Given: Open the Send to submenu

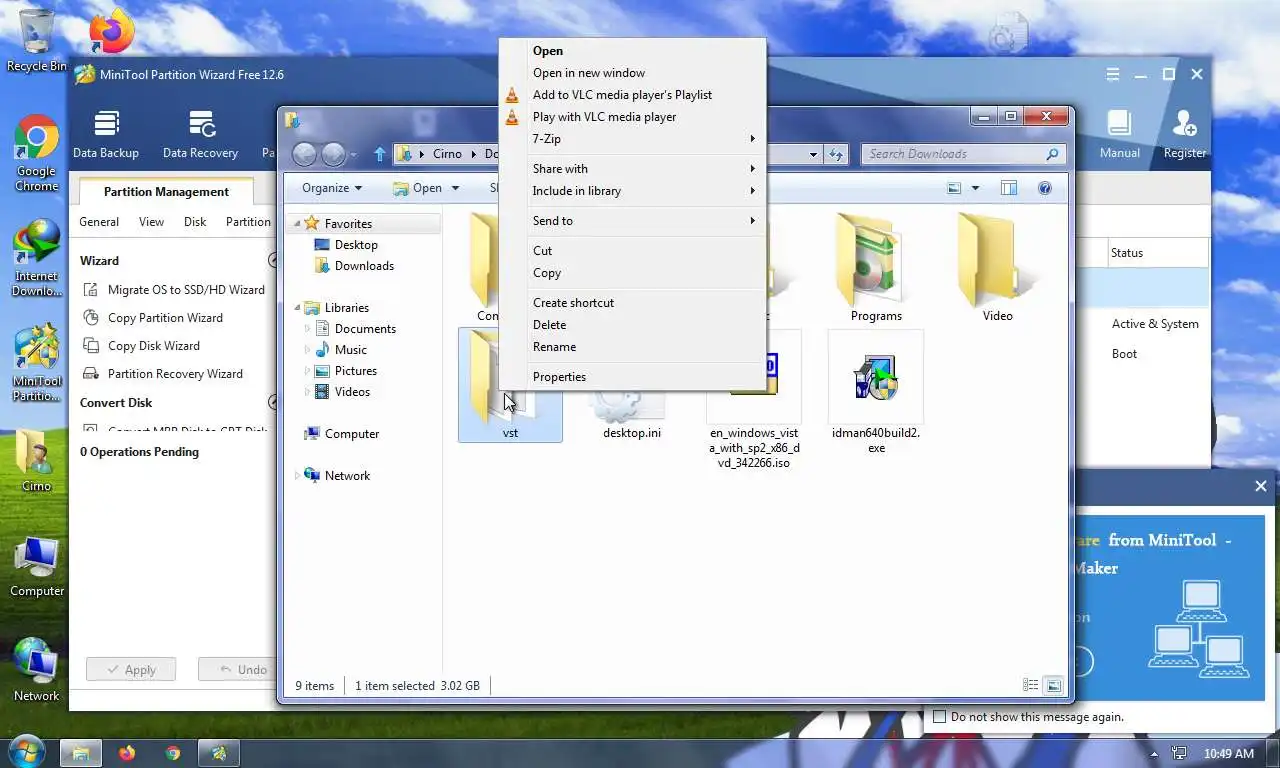Looking at the screenshot, I should coord(632,221).
